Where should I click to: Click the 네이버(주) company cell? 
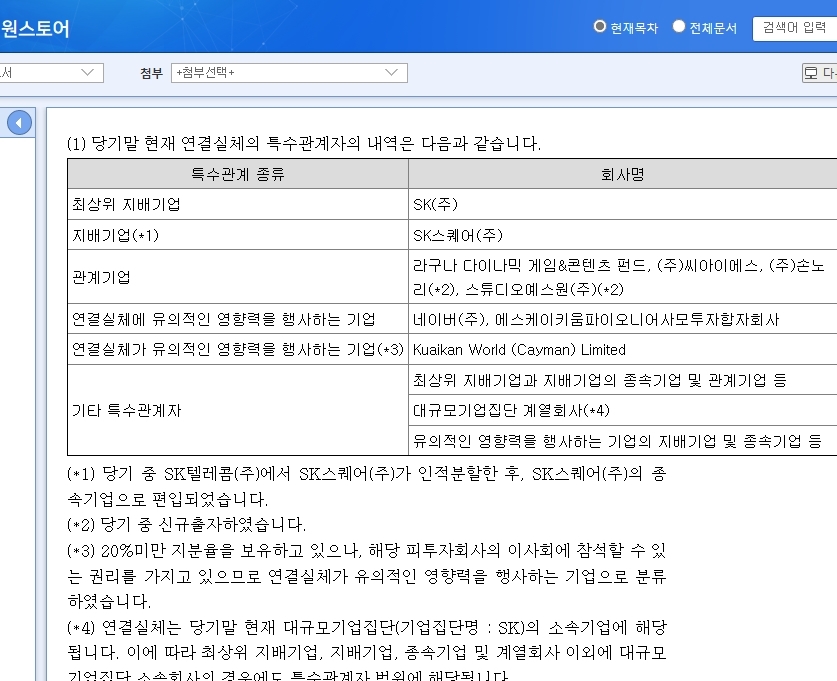[622, 319]
